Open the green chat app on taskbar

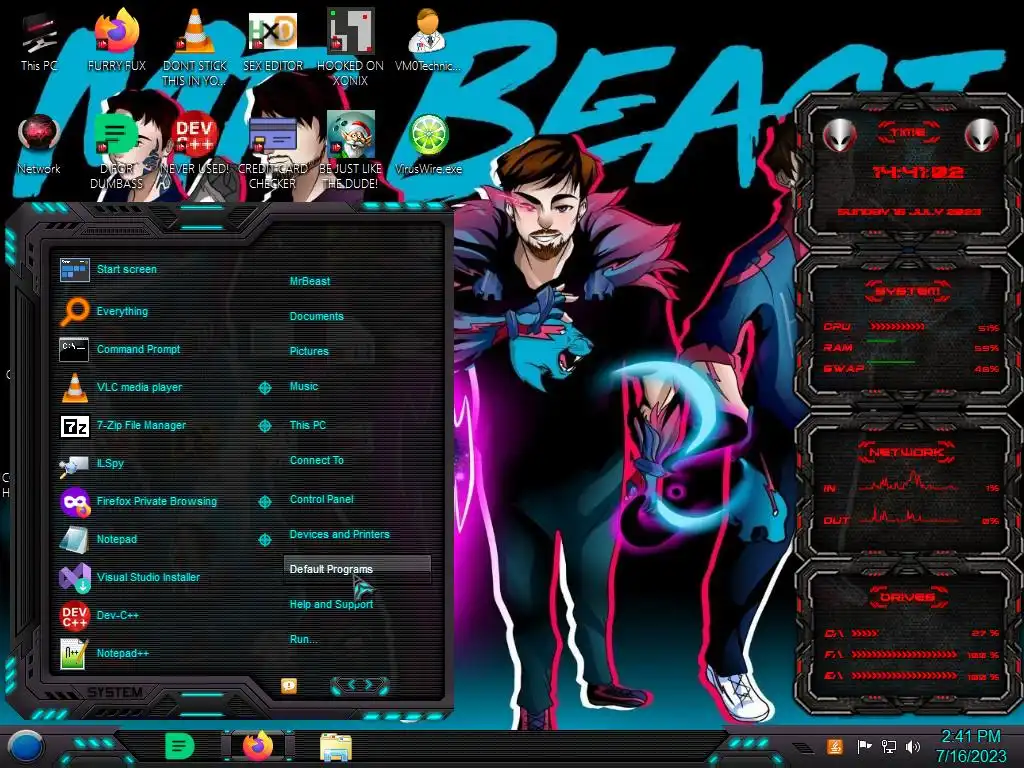pos(180,746)
